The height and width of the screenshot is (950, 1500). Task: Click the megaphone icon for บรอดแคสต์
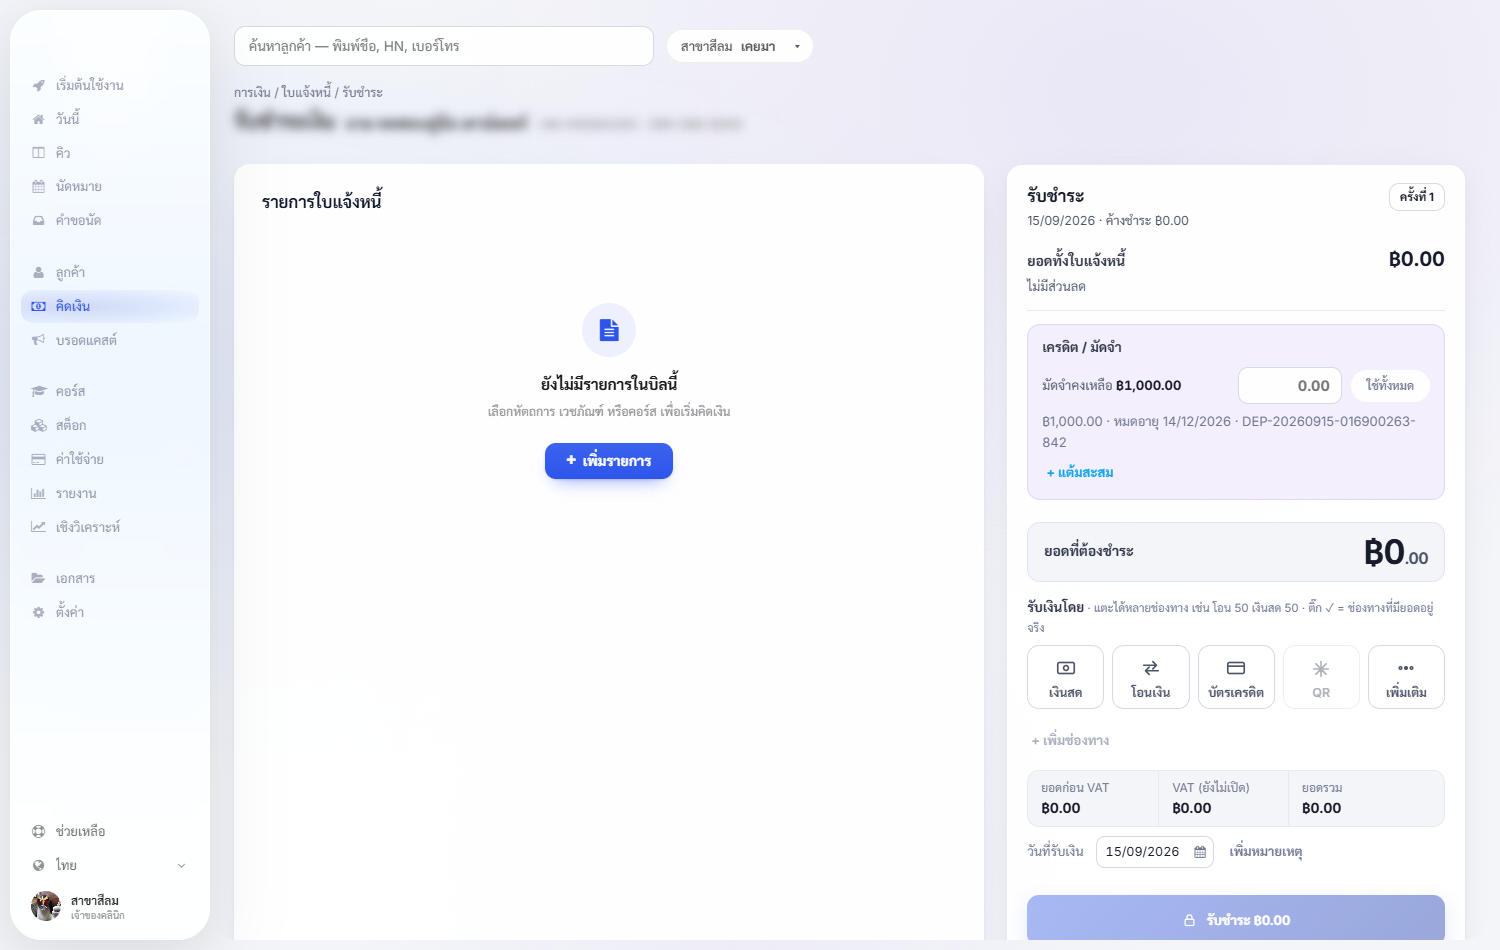click(38, 341)
